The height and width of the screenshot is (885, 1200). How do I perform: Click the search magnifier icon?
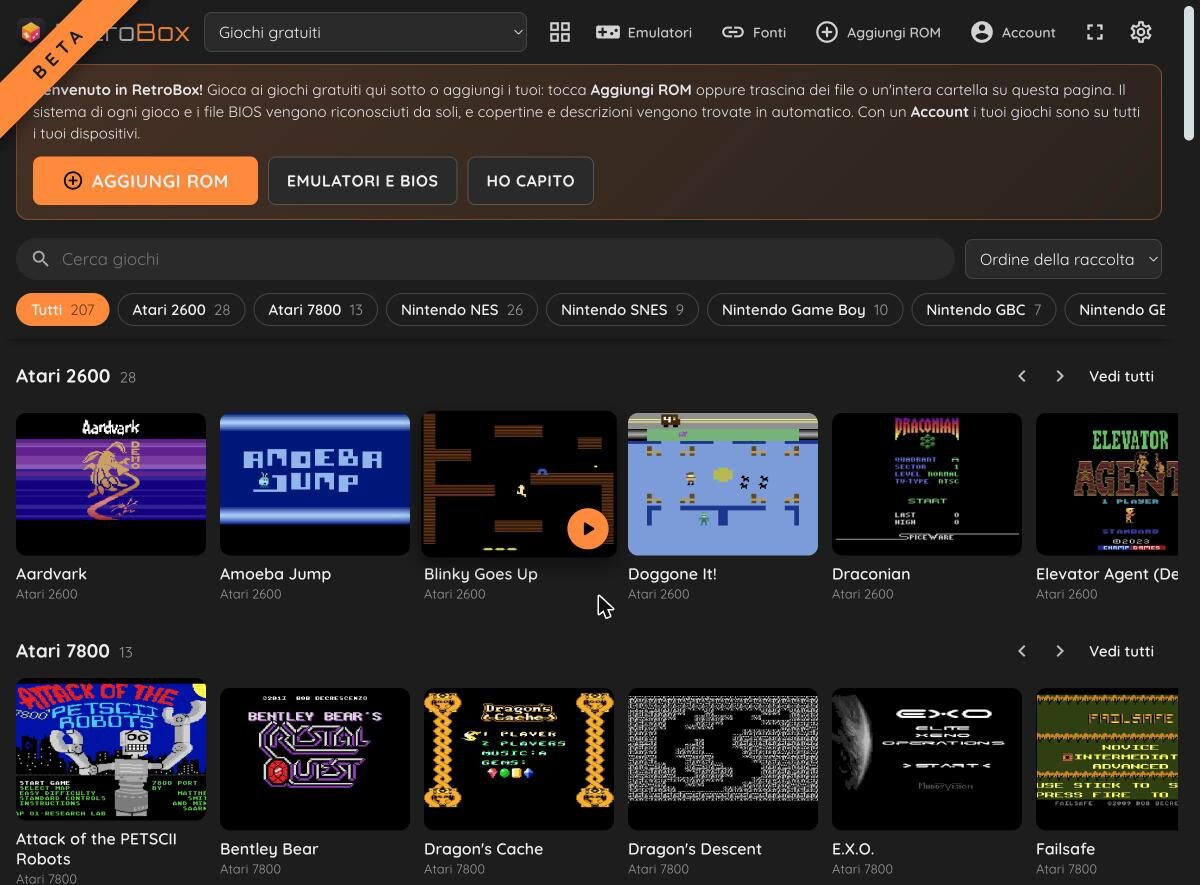coord(41,259)
